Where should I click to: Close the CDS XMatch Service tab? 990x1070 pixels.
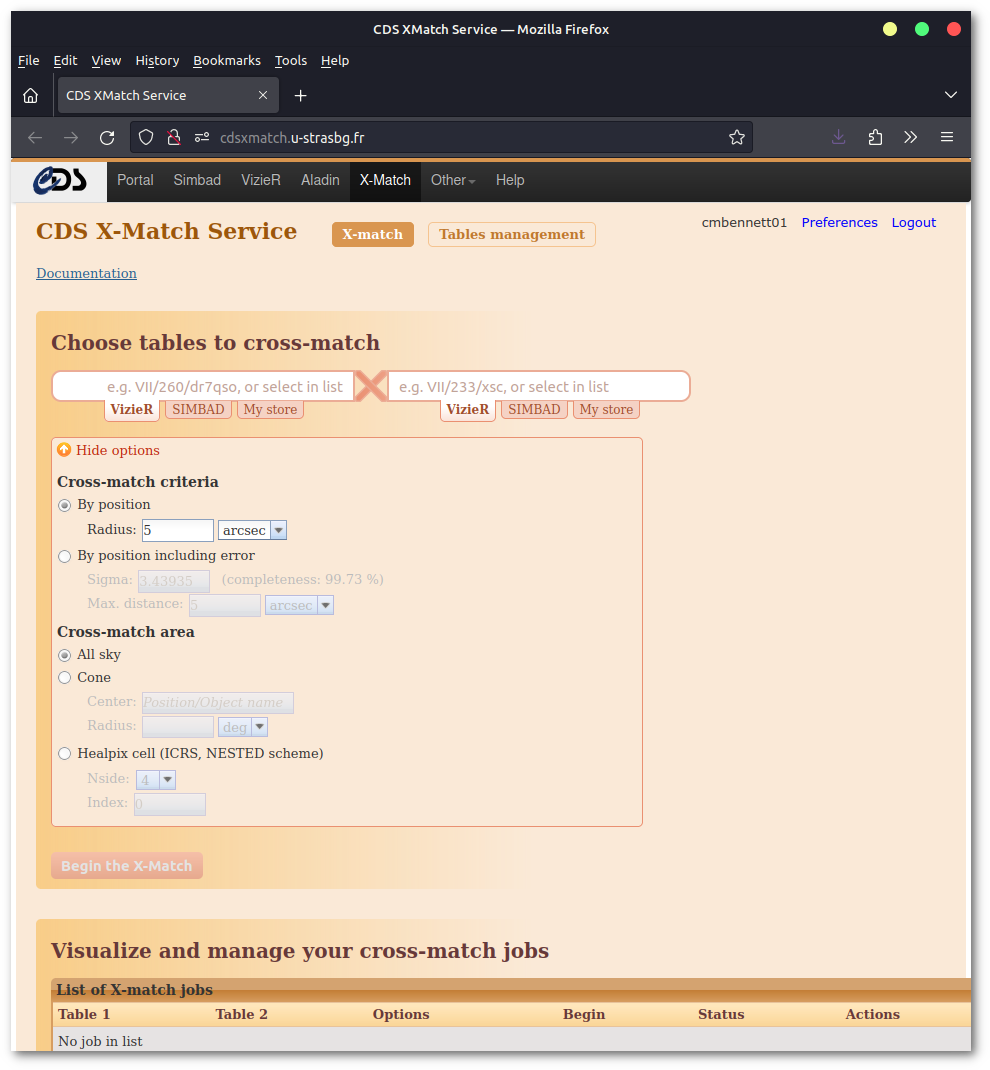pos(263,96)
